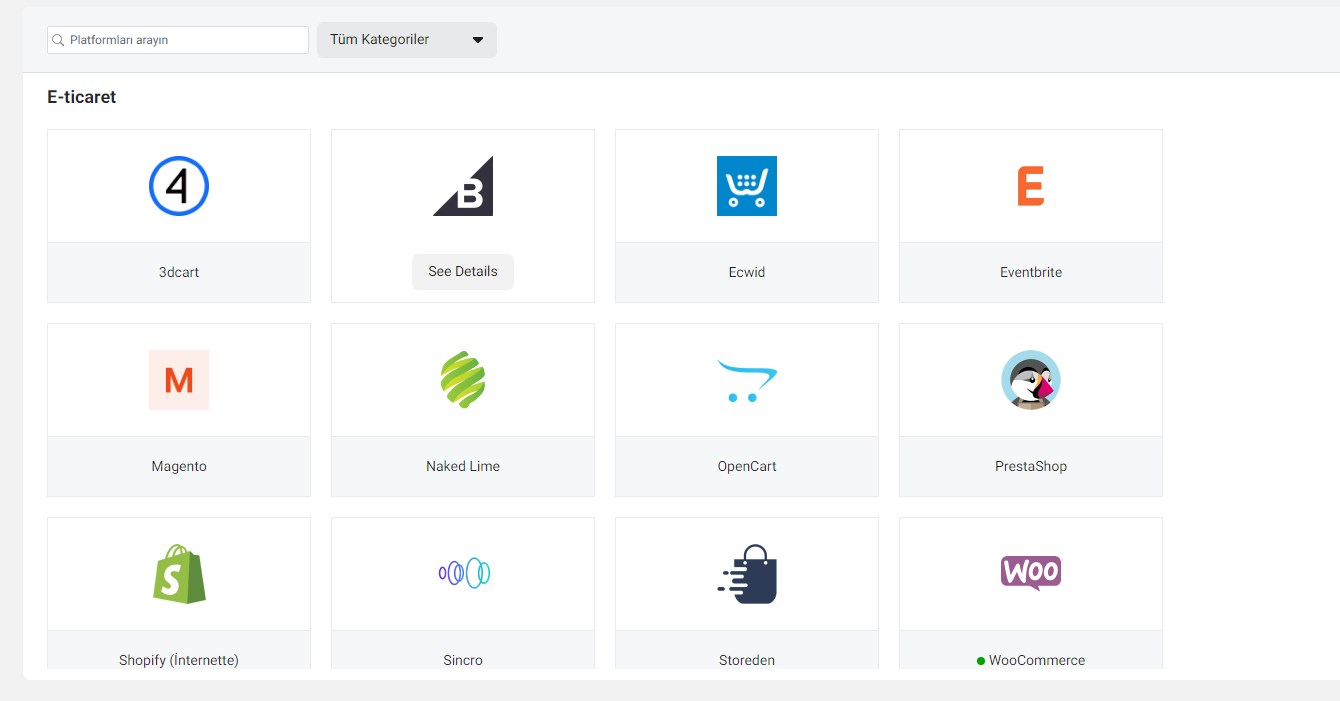1340x701 pixels.
Task: Open the PrestaShop puffin logo
Action: [1031, 380]
